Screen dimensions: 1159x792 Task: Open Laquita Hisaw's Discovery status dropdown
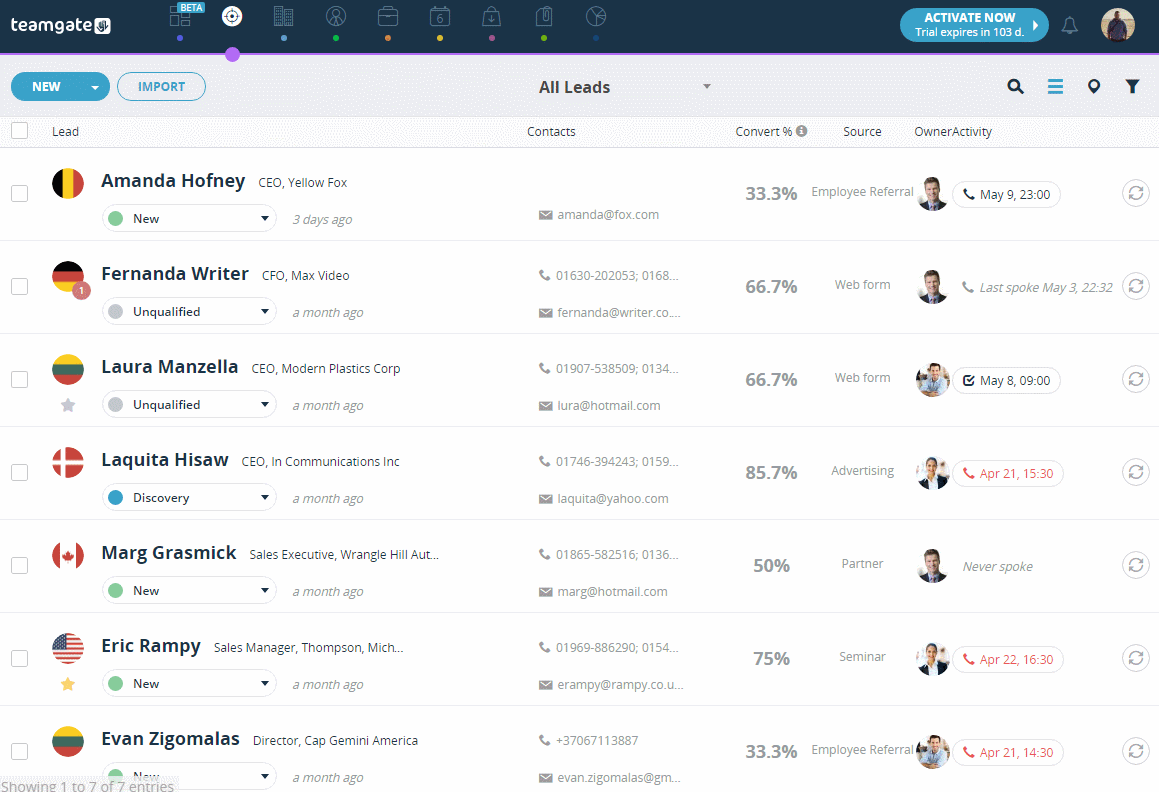[189, 498]
